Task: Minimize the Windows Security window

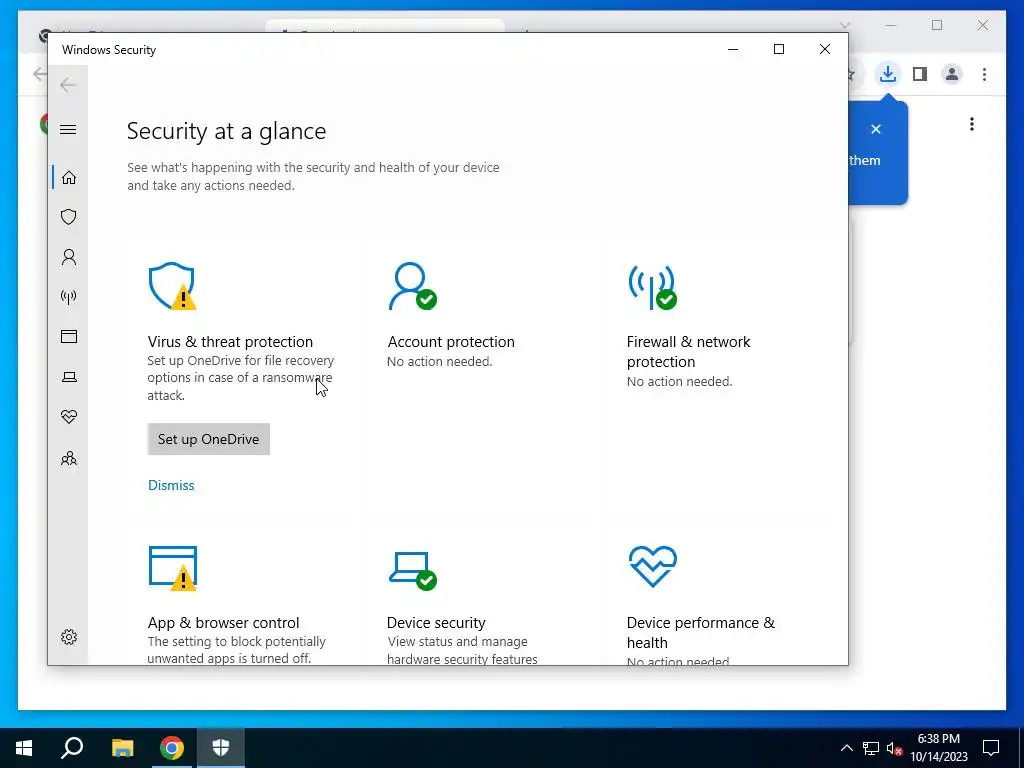Action: click(x=733, y=49)
